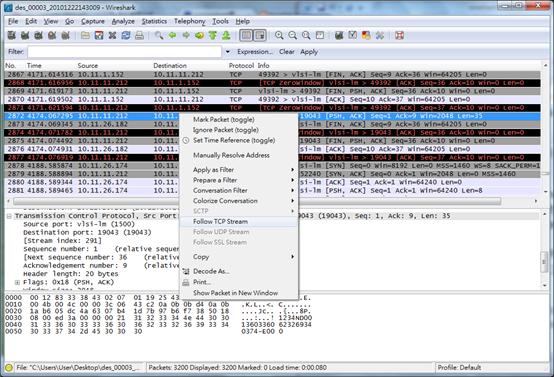Choose Mark Packet (toggle)
The height and width of the screenshot is (377, 554).
(224, 119)
